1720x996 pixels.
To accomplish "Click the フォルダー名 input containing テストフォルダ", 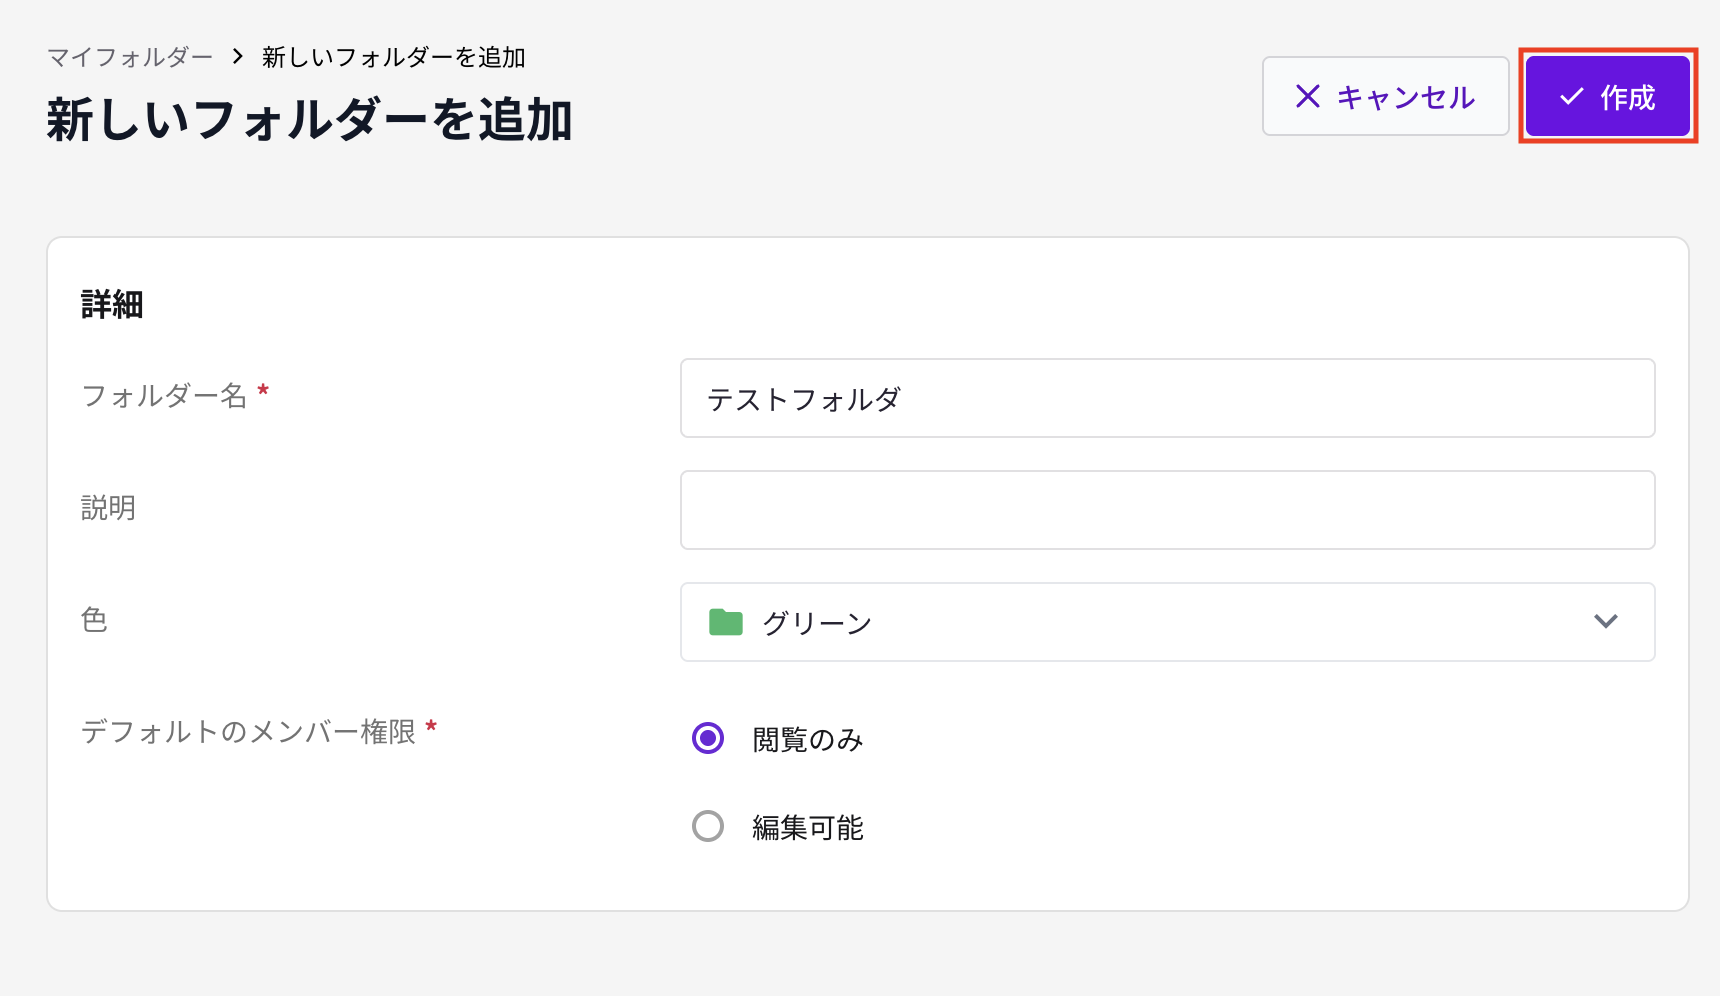I will click(x=1167, y=398).
